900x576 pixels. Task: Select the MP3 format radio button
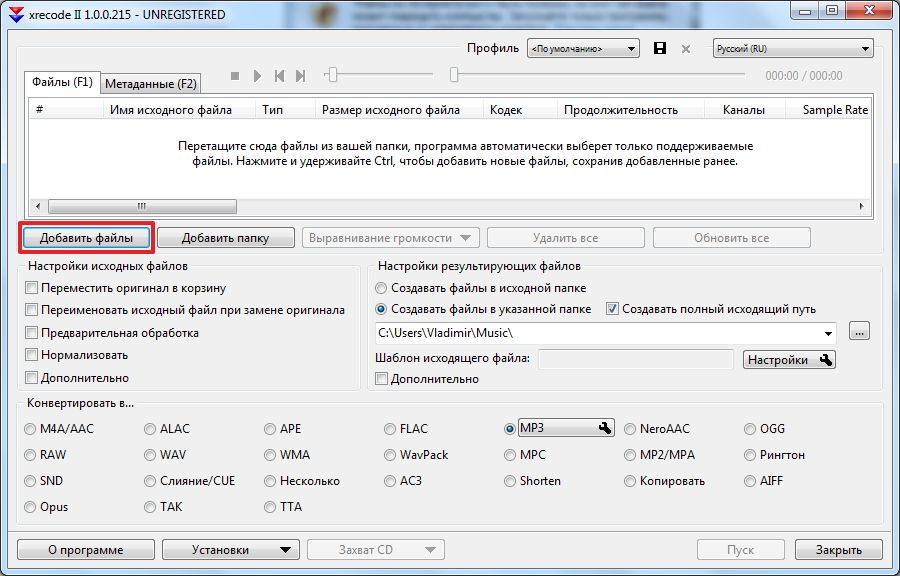(510, 429)
